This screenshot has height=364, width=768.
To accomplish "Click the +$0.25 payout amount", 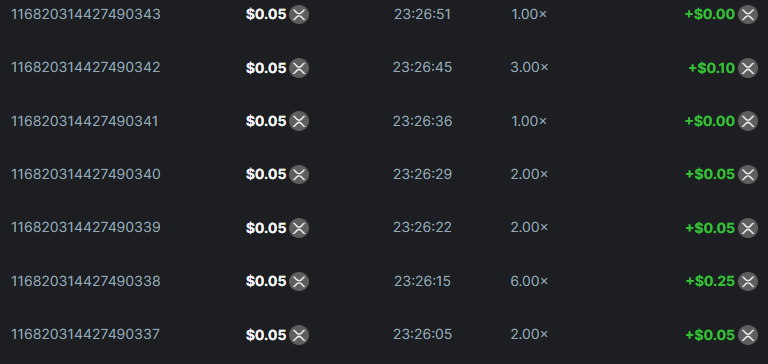I will 710,281.
